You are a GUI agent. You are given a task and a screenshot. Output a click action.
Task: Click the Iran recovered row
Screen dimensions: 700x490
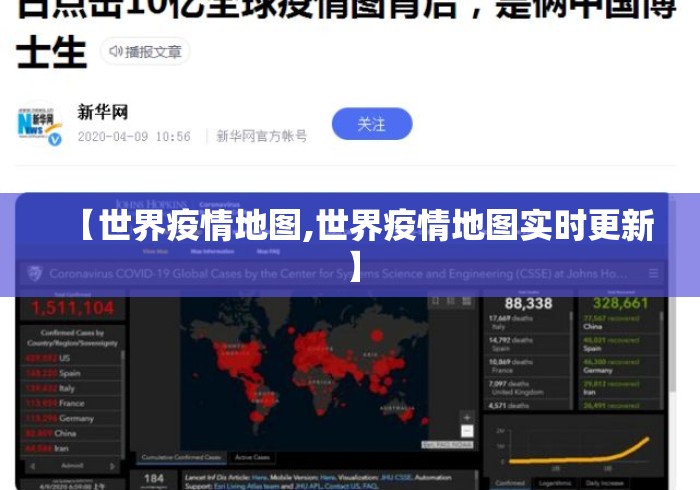621,388
